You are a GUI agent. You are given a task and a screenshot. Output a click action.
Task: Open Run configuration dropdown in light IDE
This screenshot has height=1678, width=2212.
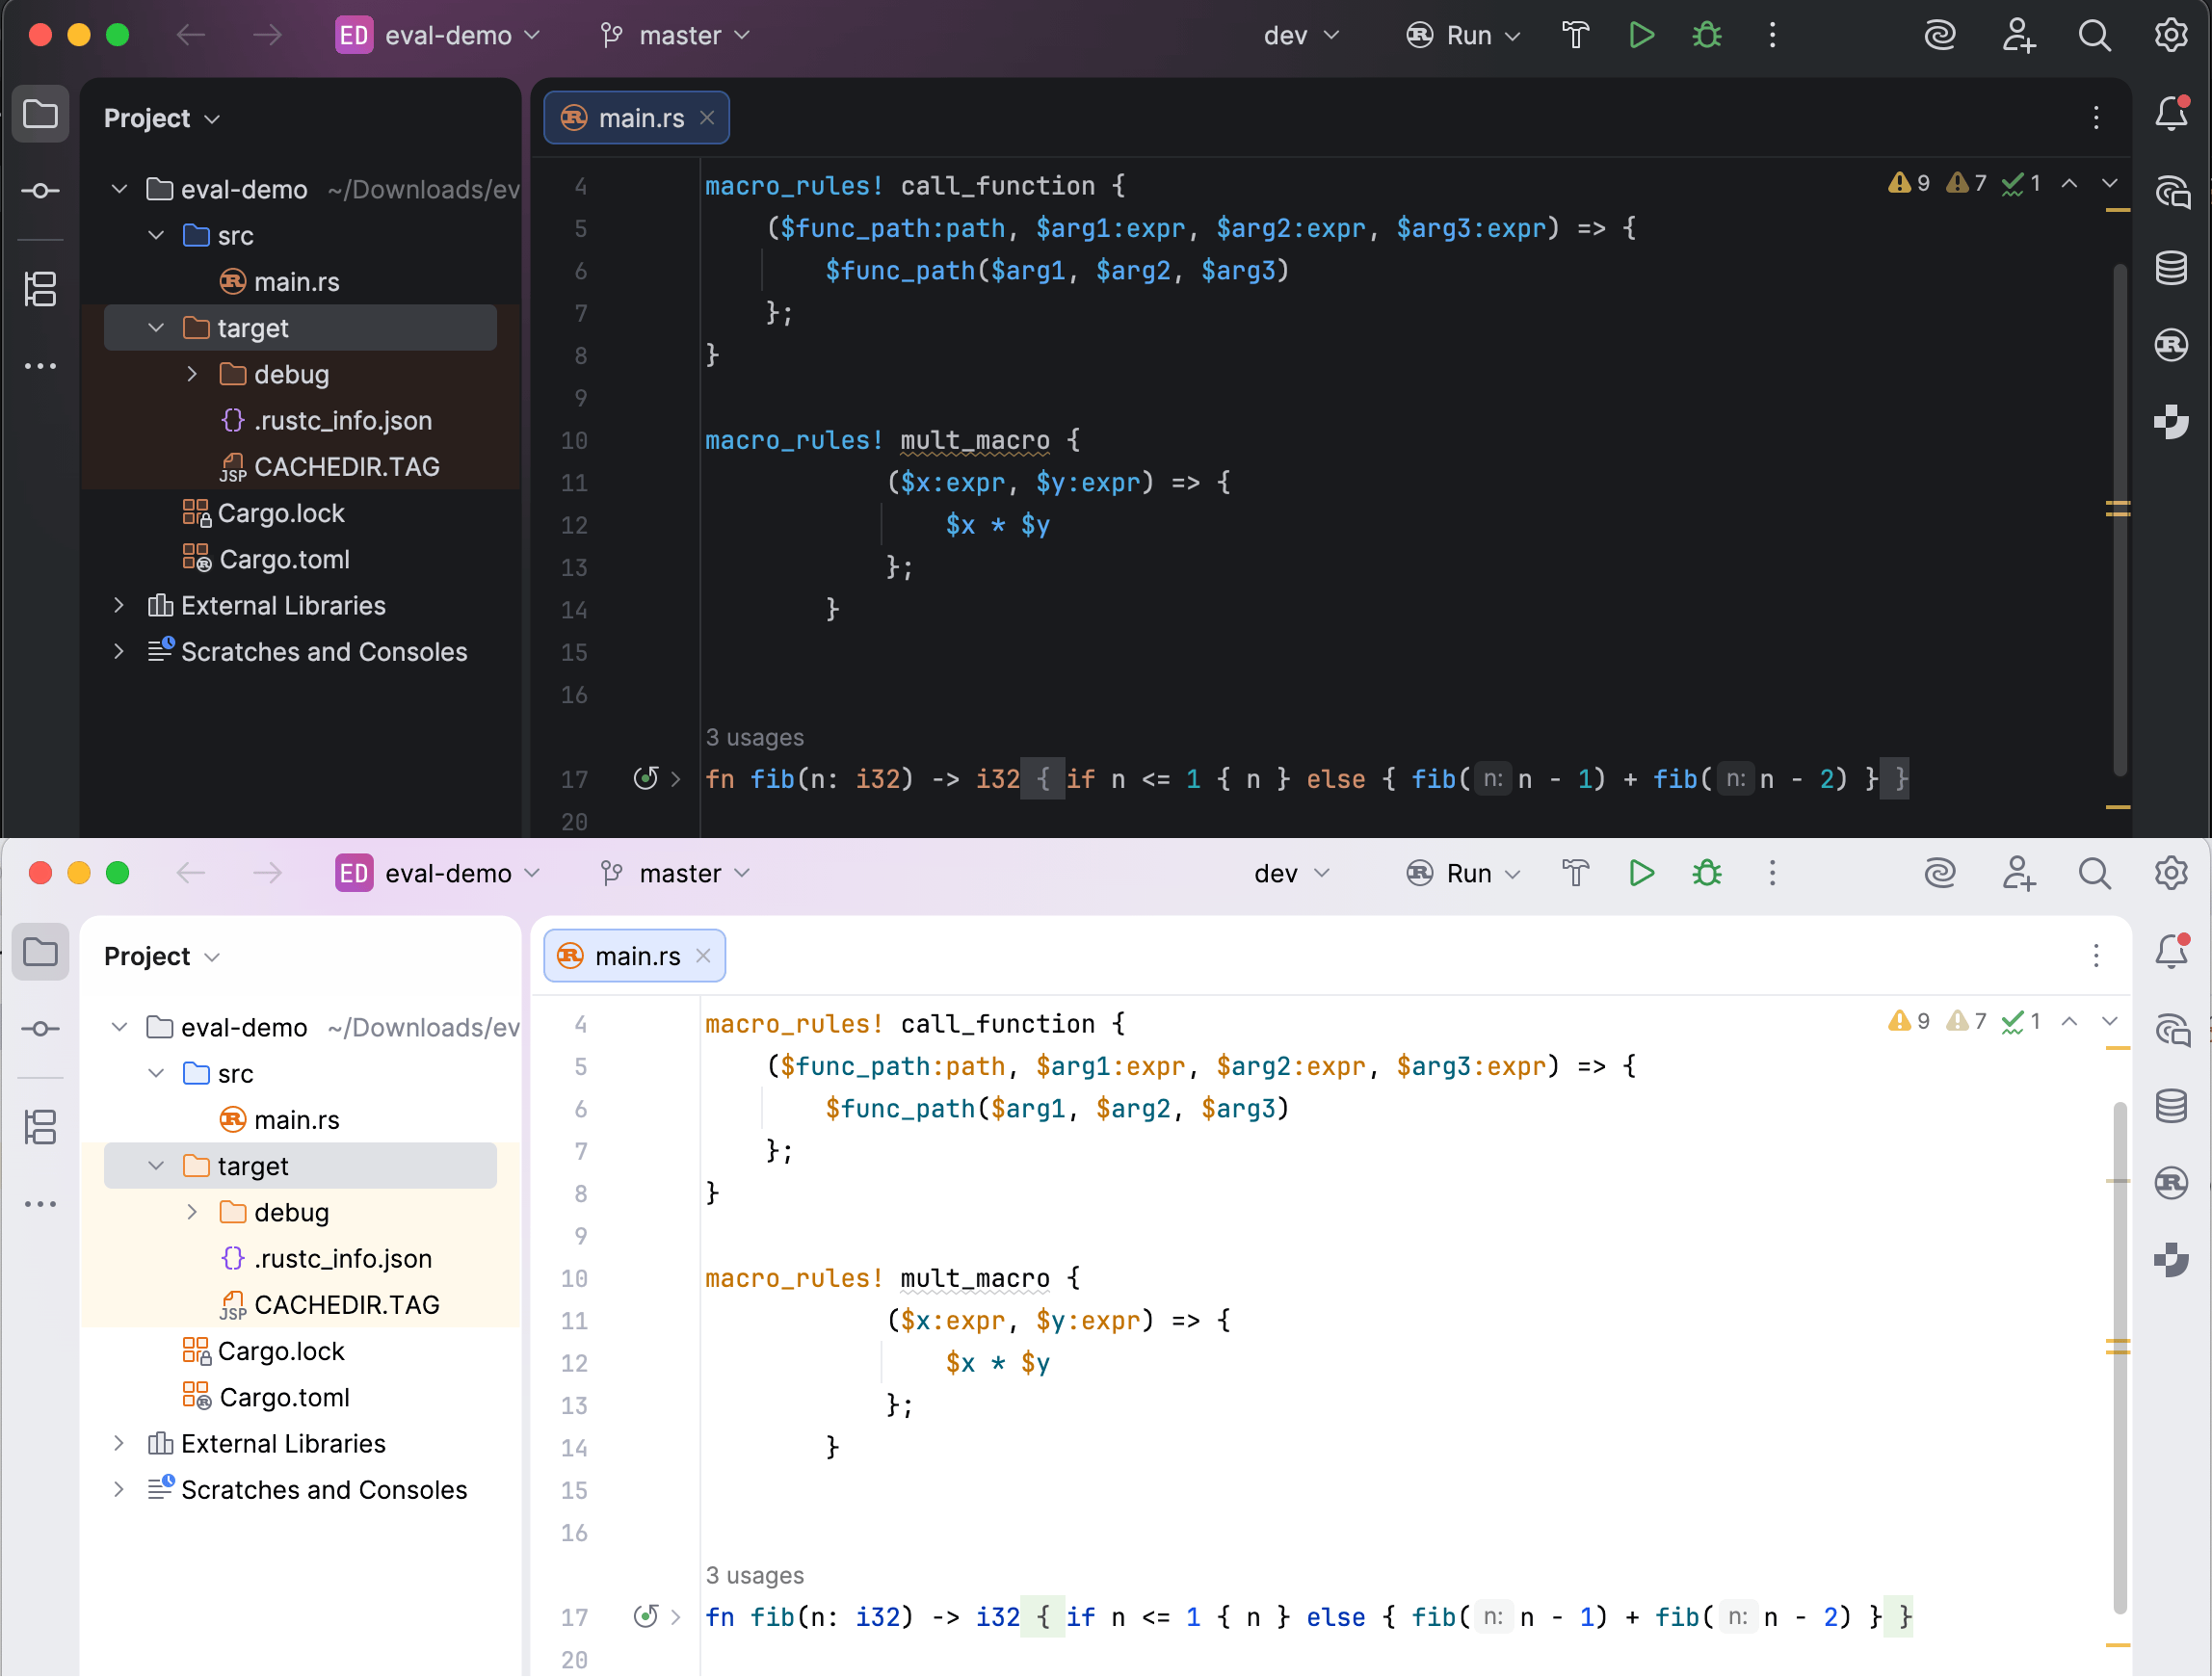pos(1464,873)
